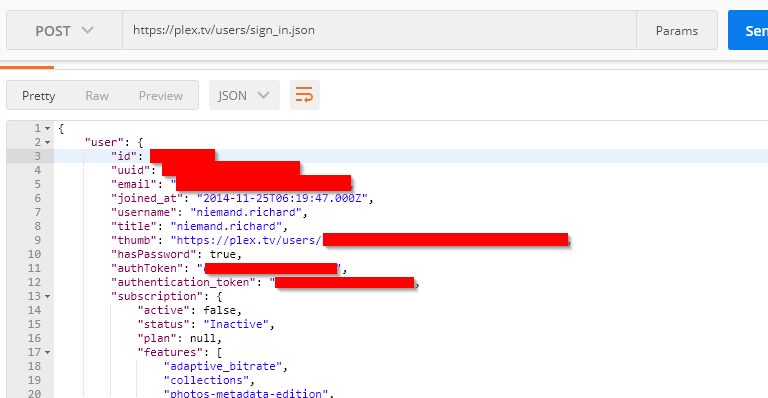Toggle the orange word wrap icon
768x398 pixels.
tap(305, 95)
